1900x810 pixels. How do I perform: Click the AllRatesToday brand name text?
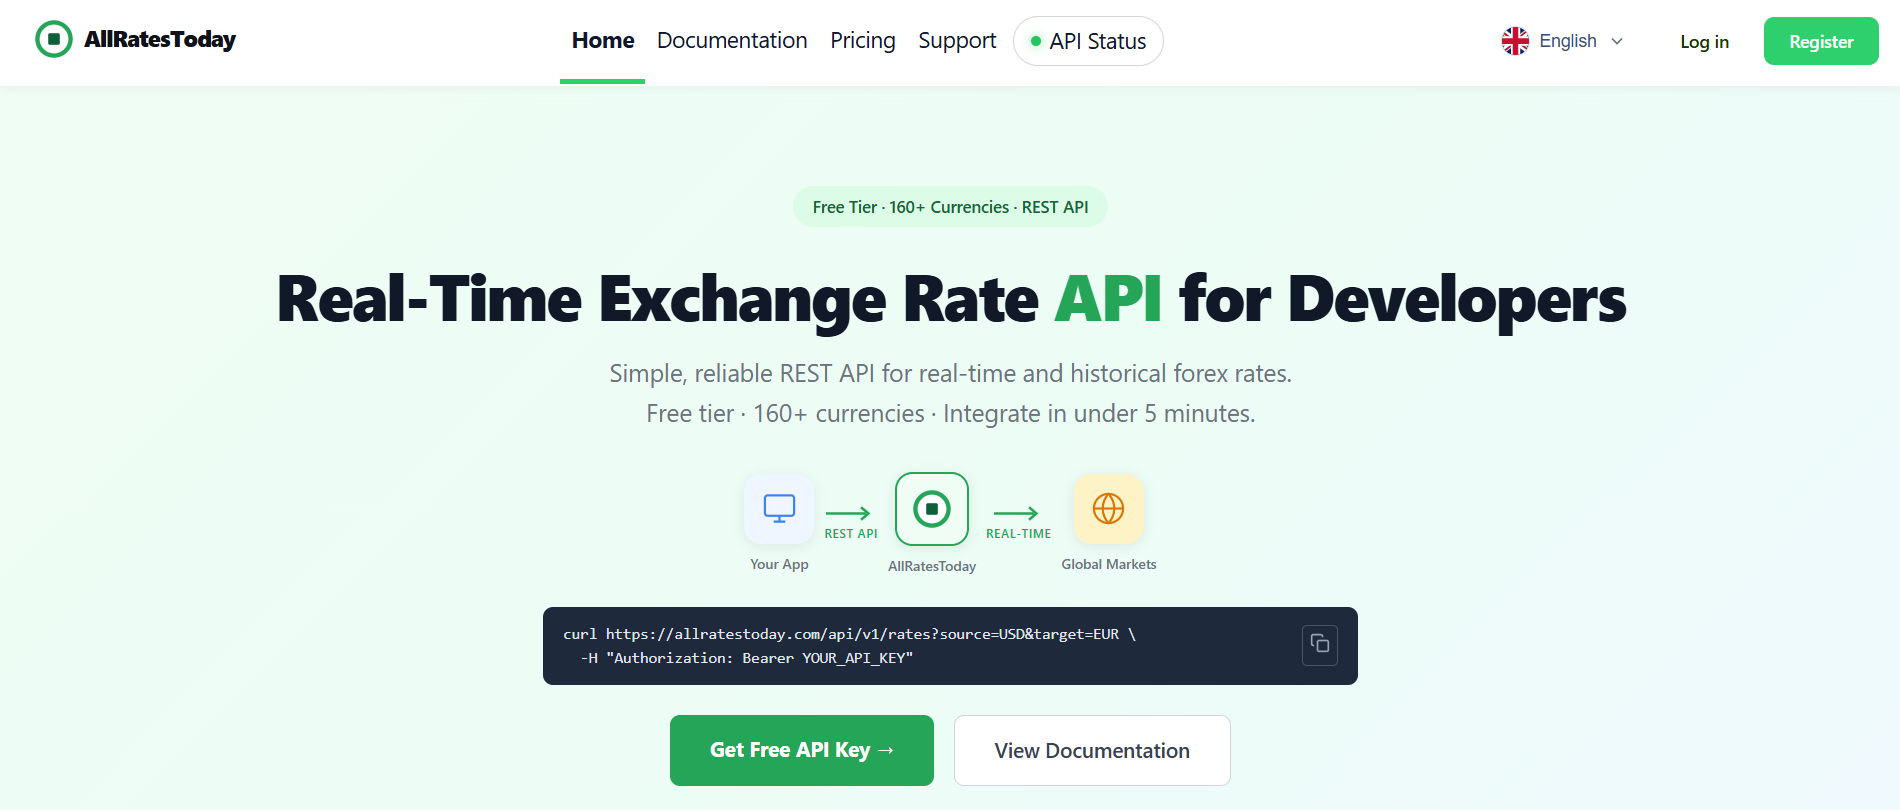pyautogui.click(x=160, y=39)
